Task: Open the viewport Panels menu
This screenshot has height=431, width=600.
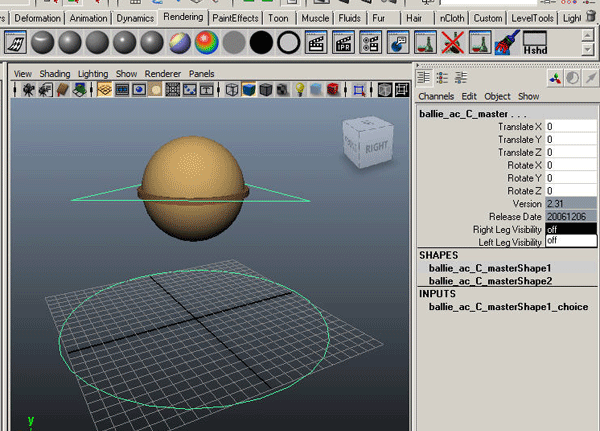Action: coord(201,73)
